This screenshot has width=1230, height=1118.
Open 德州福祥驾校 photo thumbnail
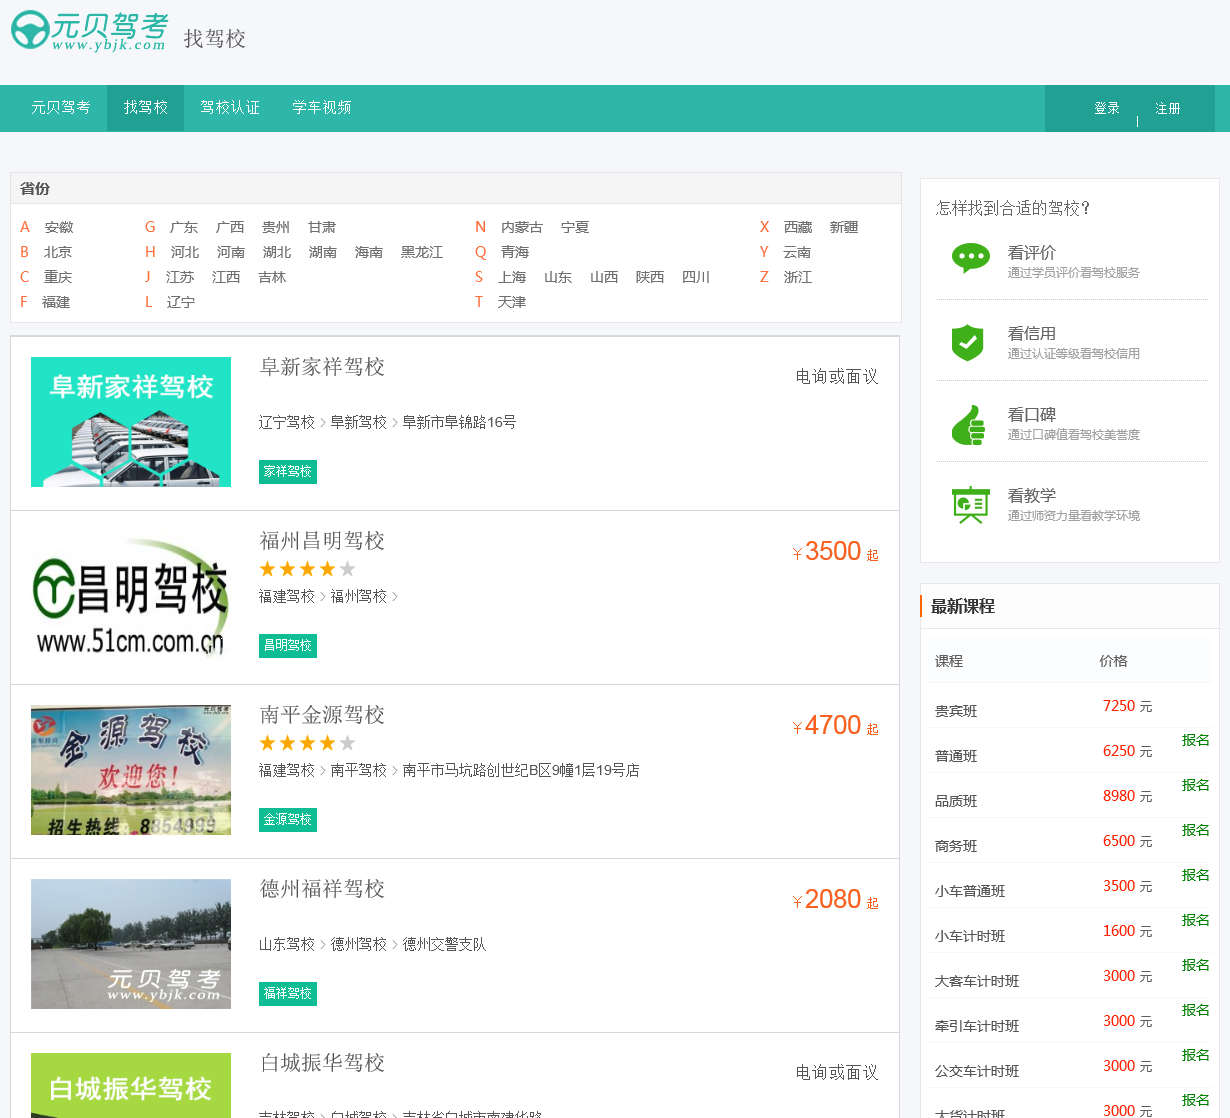pyautogui.click(x=131, y=944)
